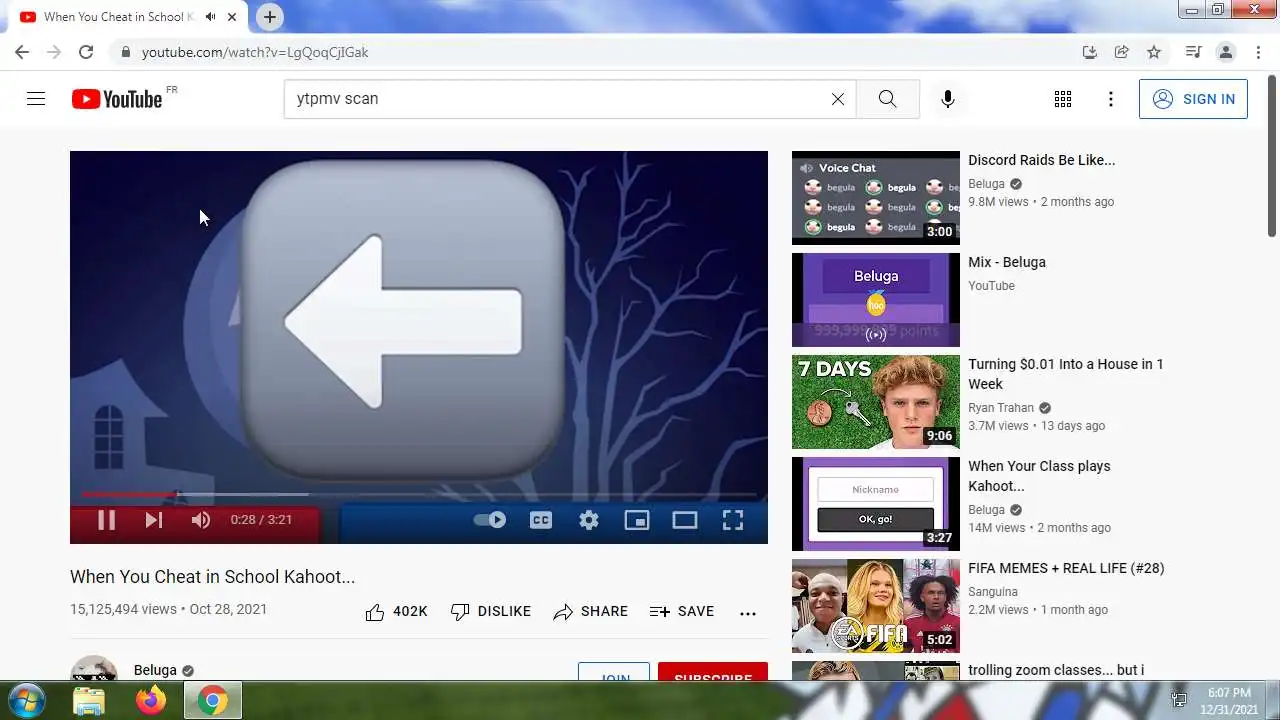
Task: View site information lock icon
Action: [x=125, y=52]
